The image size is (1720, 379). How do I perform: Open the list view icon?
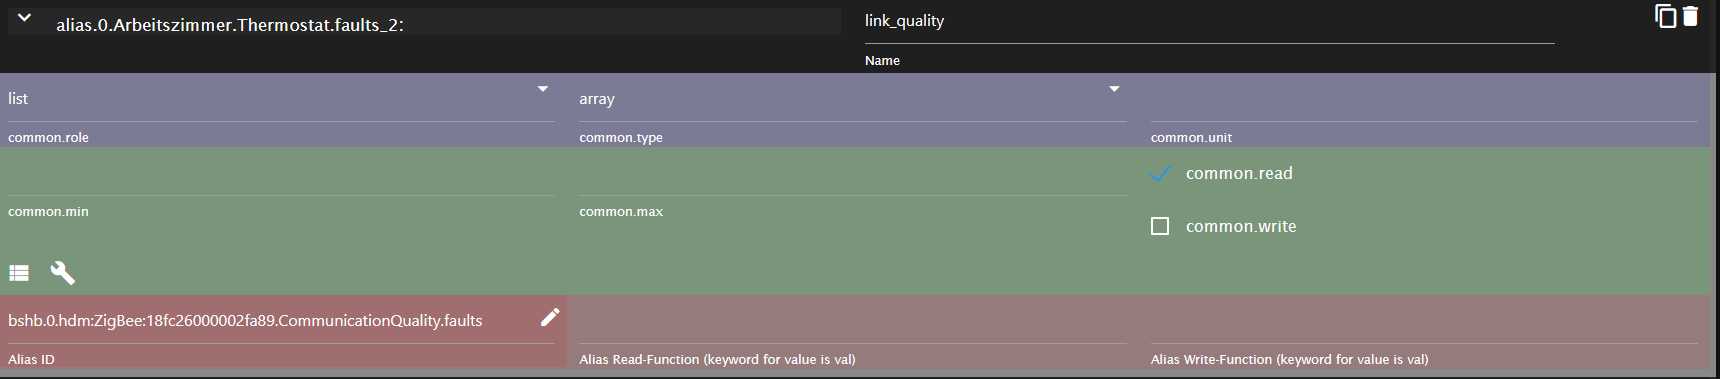click(x=19, y=273)
